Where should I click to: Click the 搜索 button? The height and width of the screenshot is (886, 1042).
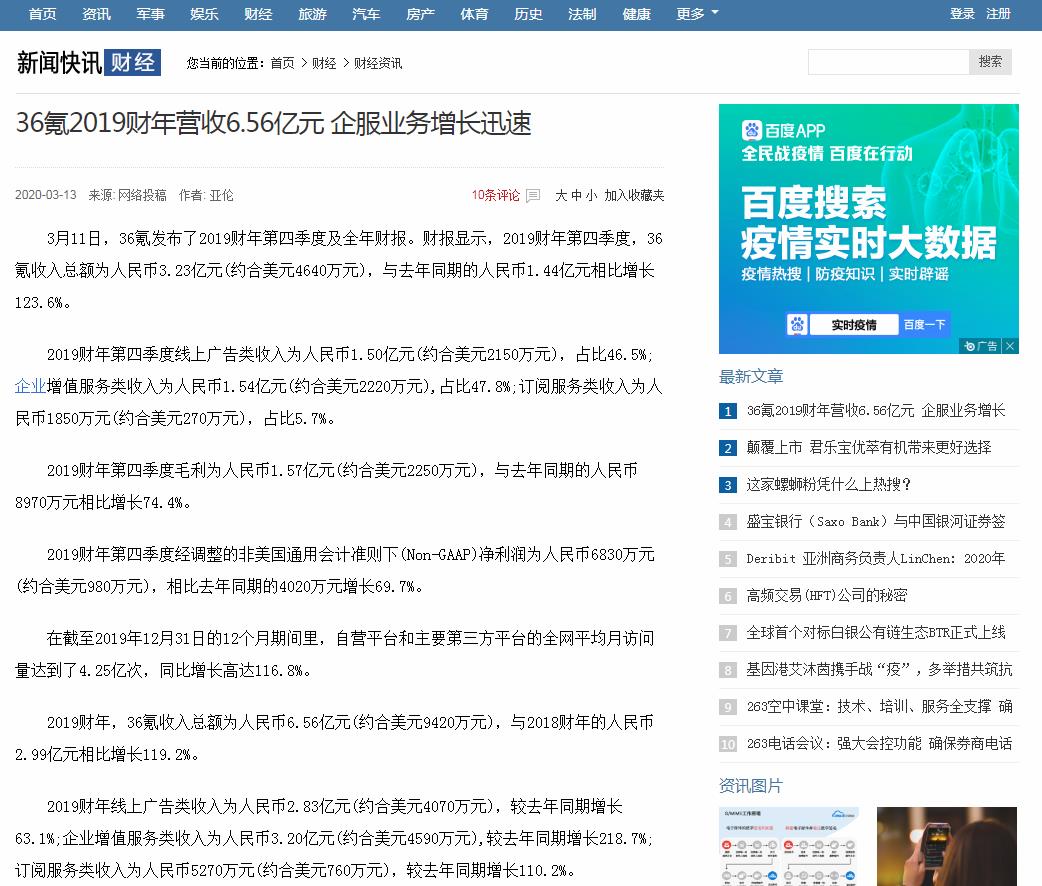990,62
